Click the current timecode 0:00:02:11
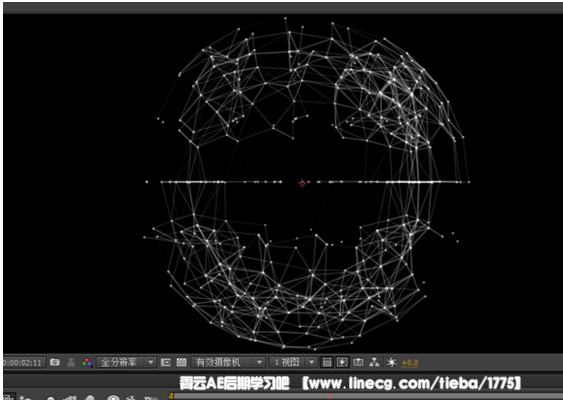Screen dimensions: 563x400 (23, 362)
